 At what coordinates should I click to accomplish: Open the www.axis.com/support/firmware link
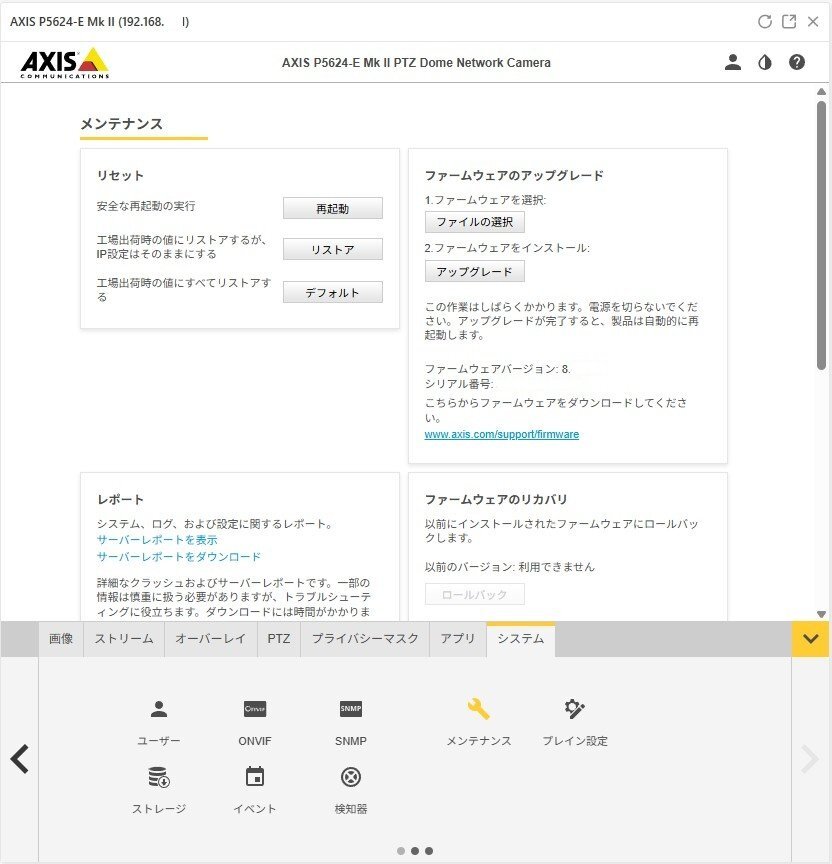click(x=501, y=434)
